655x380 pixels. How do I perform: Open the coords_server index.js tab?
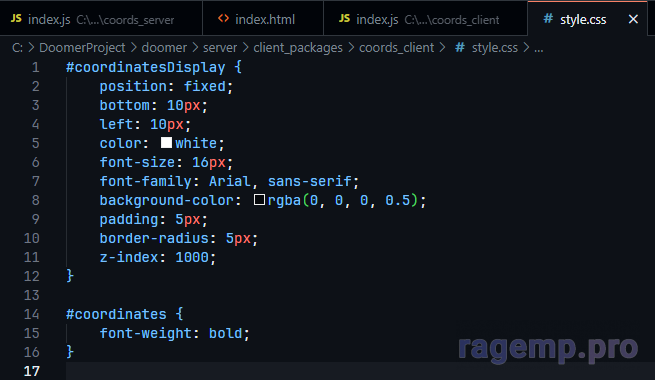point(101,19)
